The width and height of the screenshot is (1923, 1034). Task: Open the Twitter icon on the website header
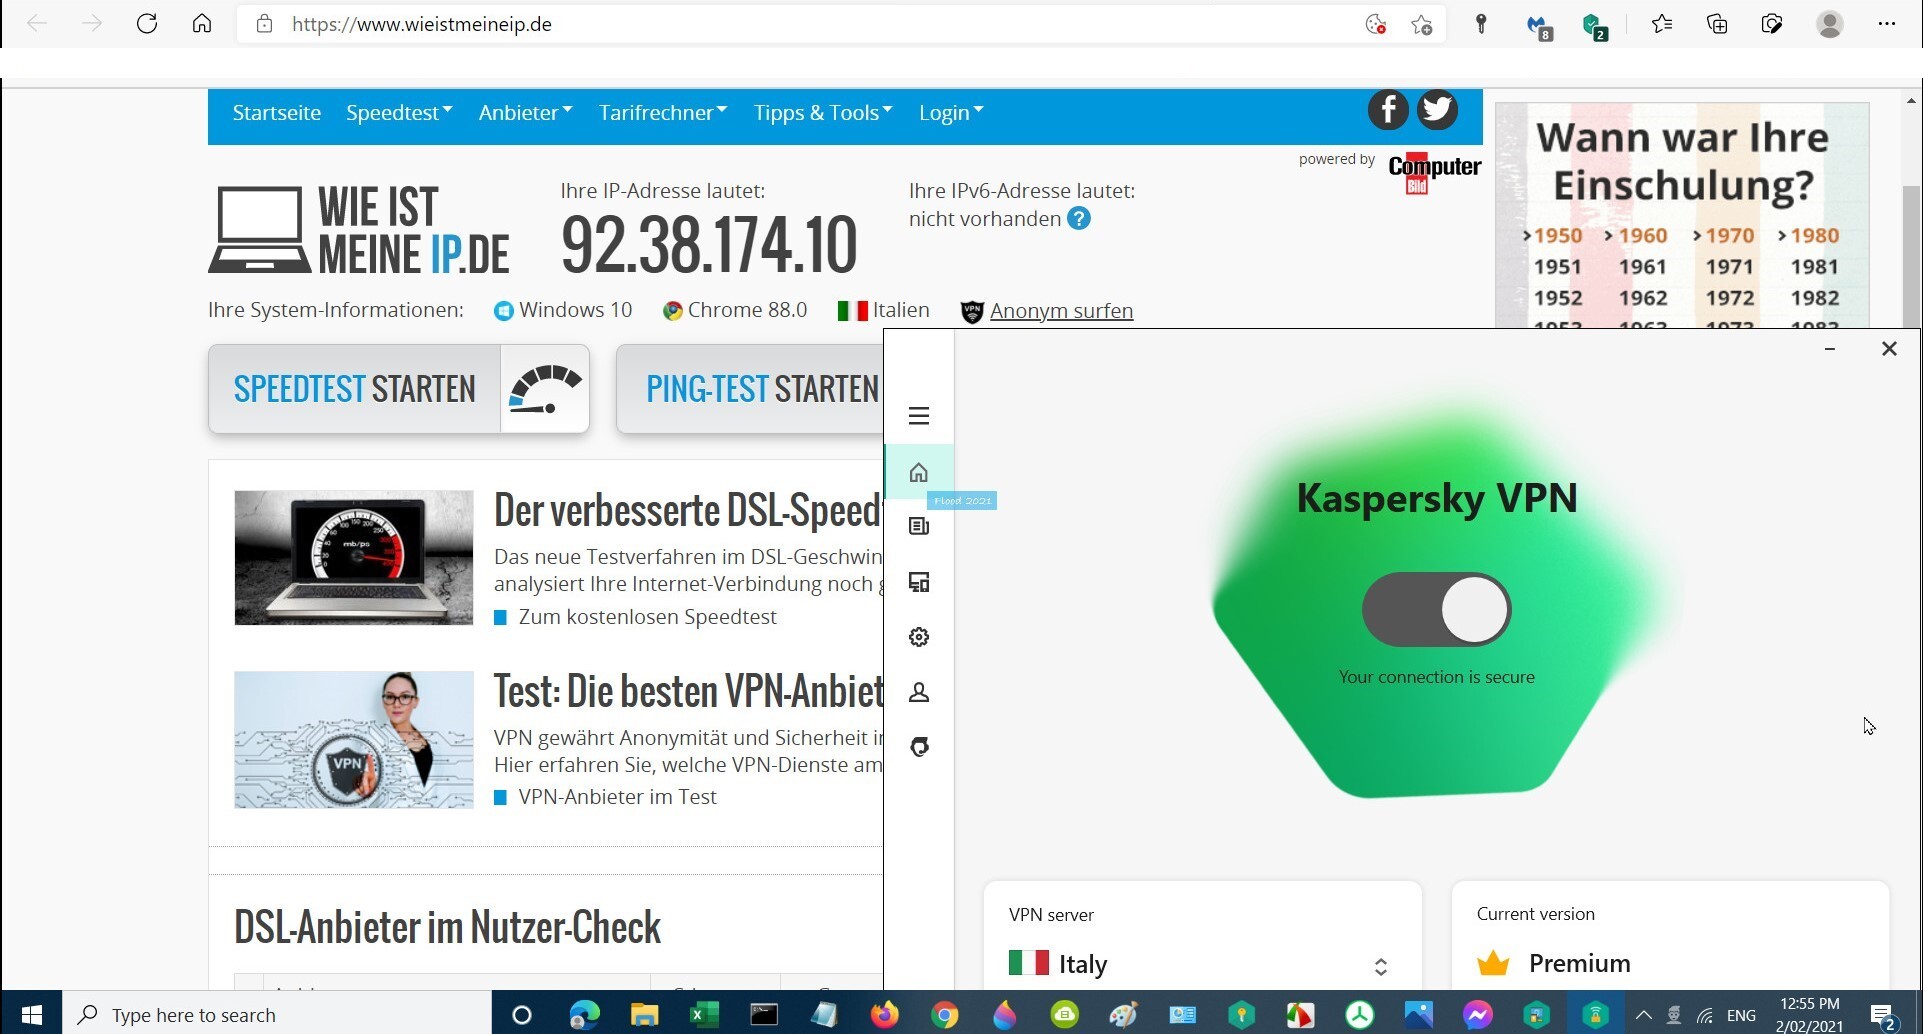[1437, 110]
